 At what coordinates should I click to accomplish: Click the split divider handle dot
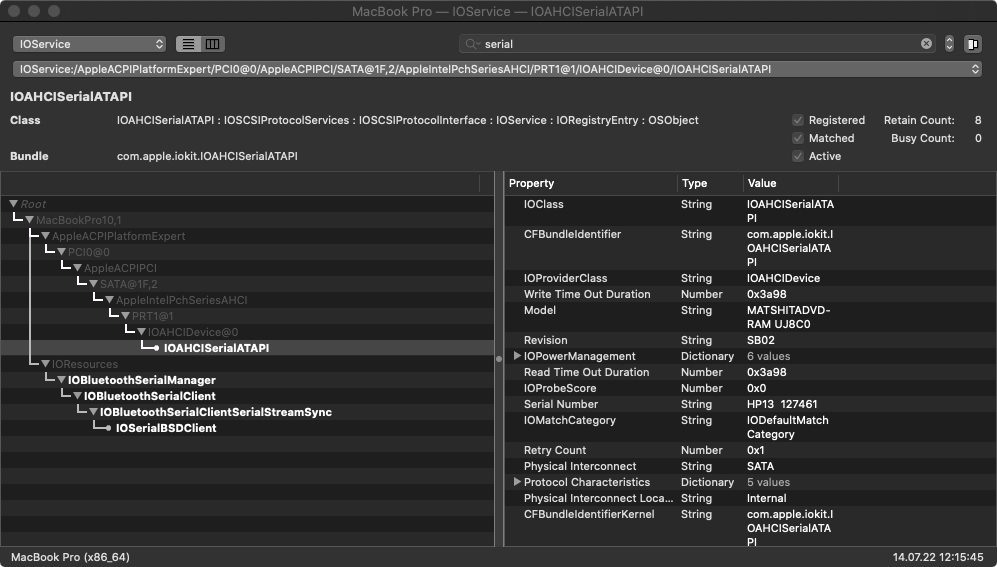[x=499, y=359]
